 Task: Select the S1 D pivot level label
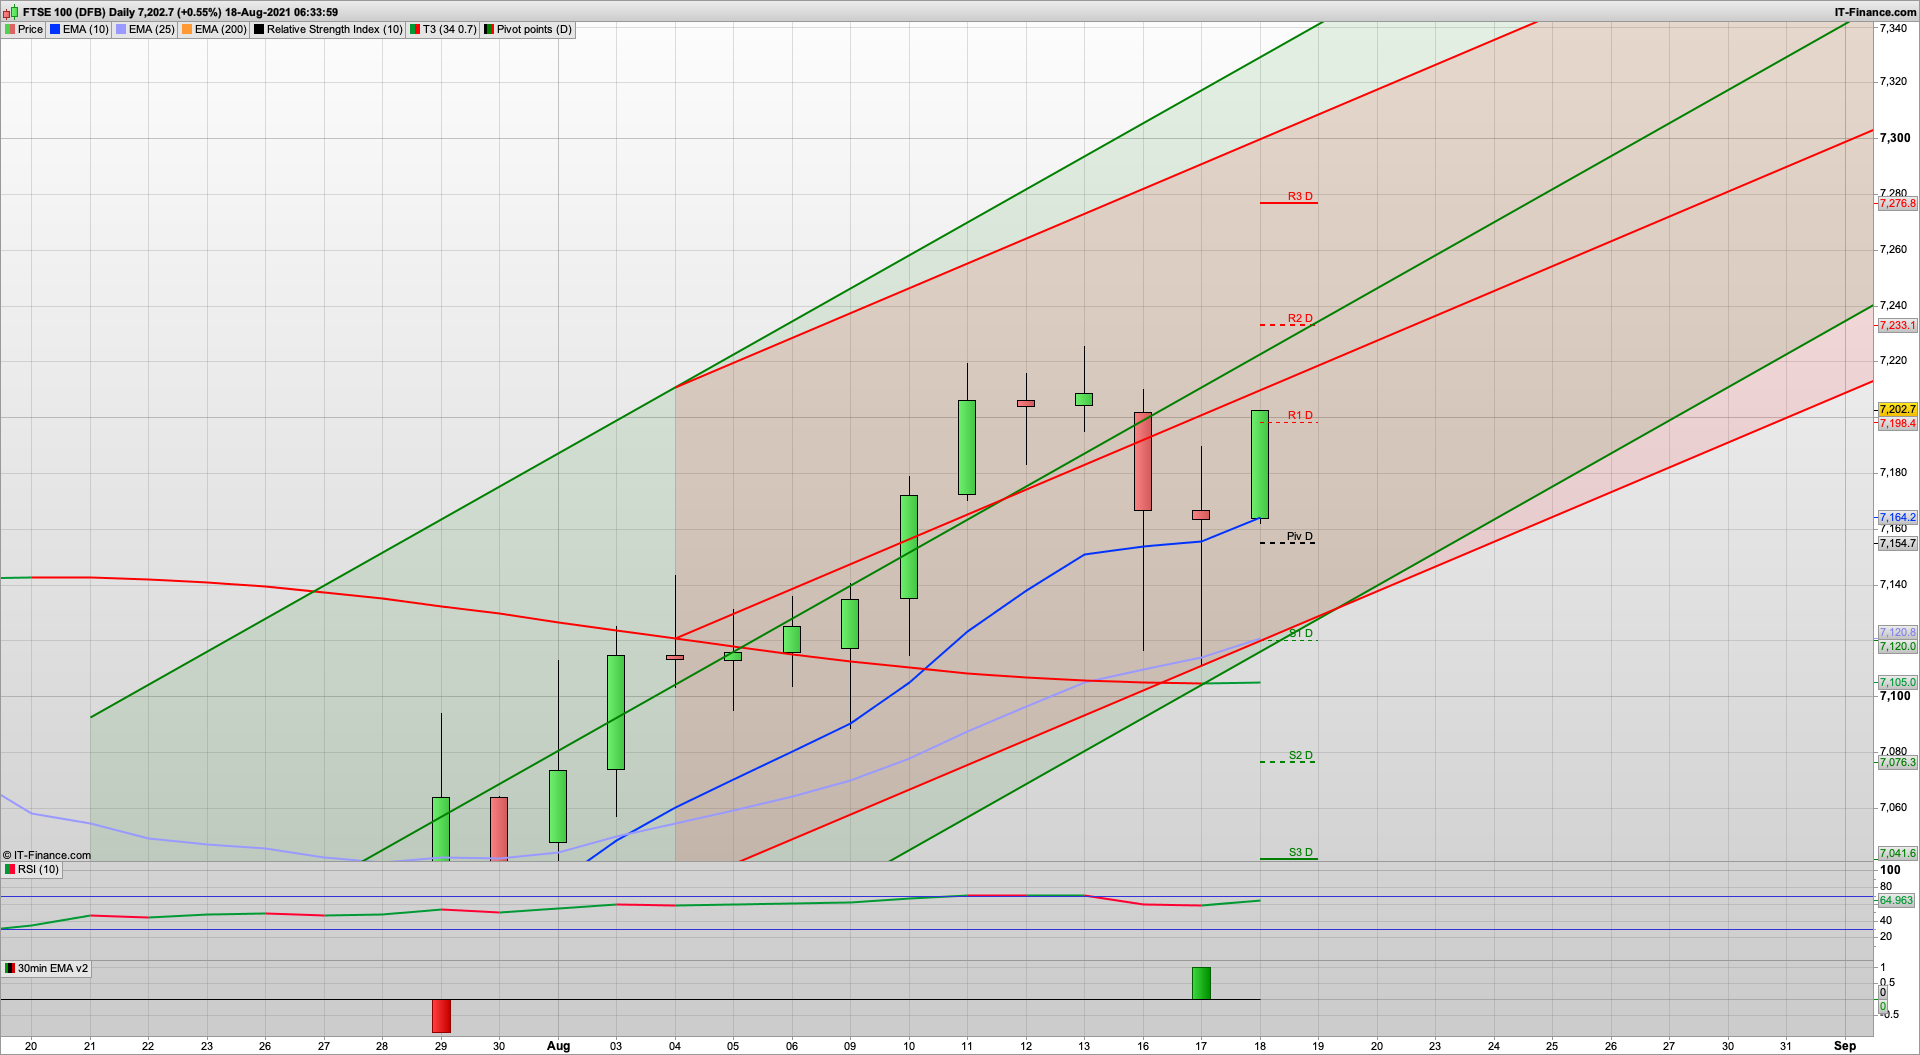(x=1300, y=633)
